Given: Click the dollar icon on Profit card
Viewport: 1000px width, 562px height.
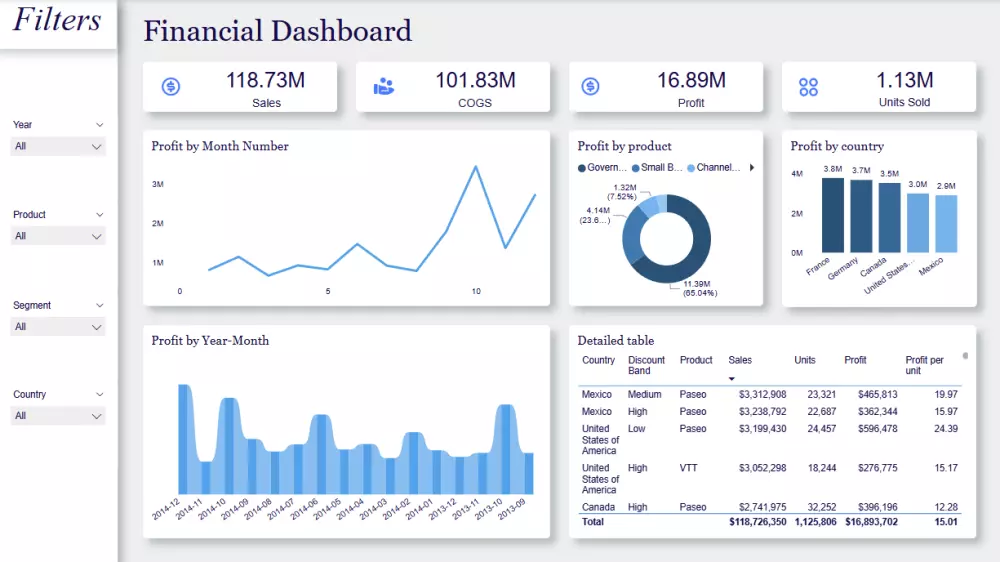Looking at the screenshot, I should tap(590, 86).
